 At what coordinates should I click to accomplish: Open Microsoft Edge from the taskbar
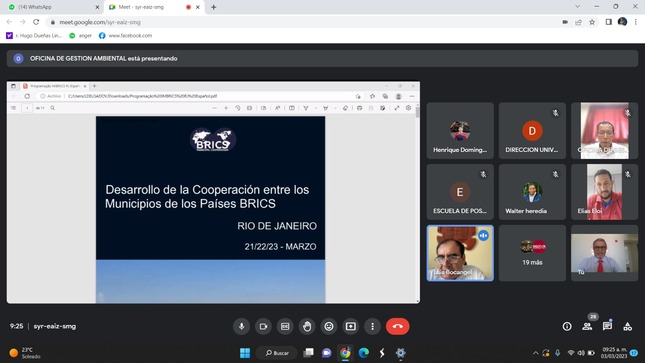coord(364,353)
